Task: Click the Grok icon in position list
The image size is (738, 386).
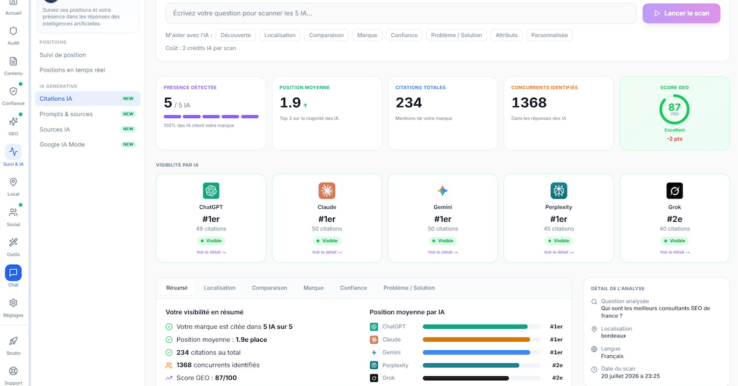Action: 374,378
